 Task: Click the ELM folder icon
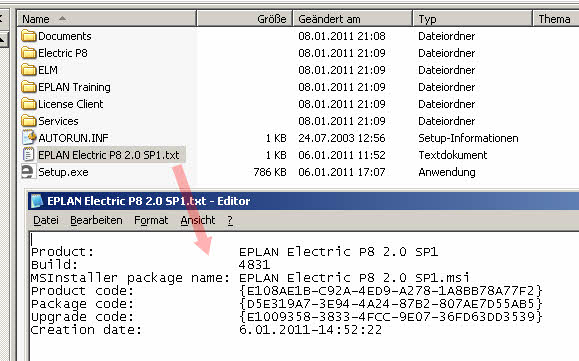28,70
